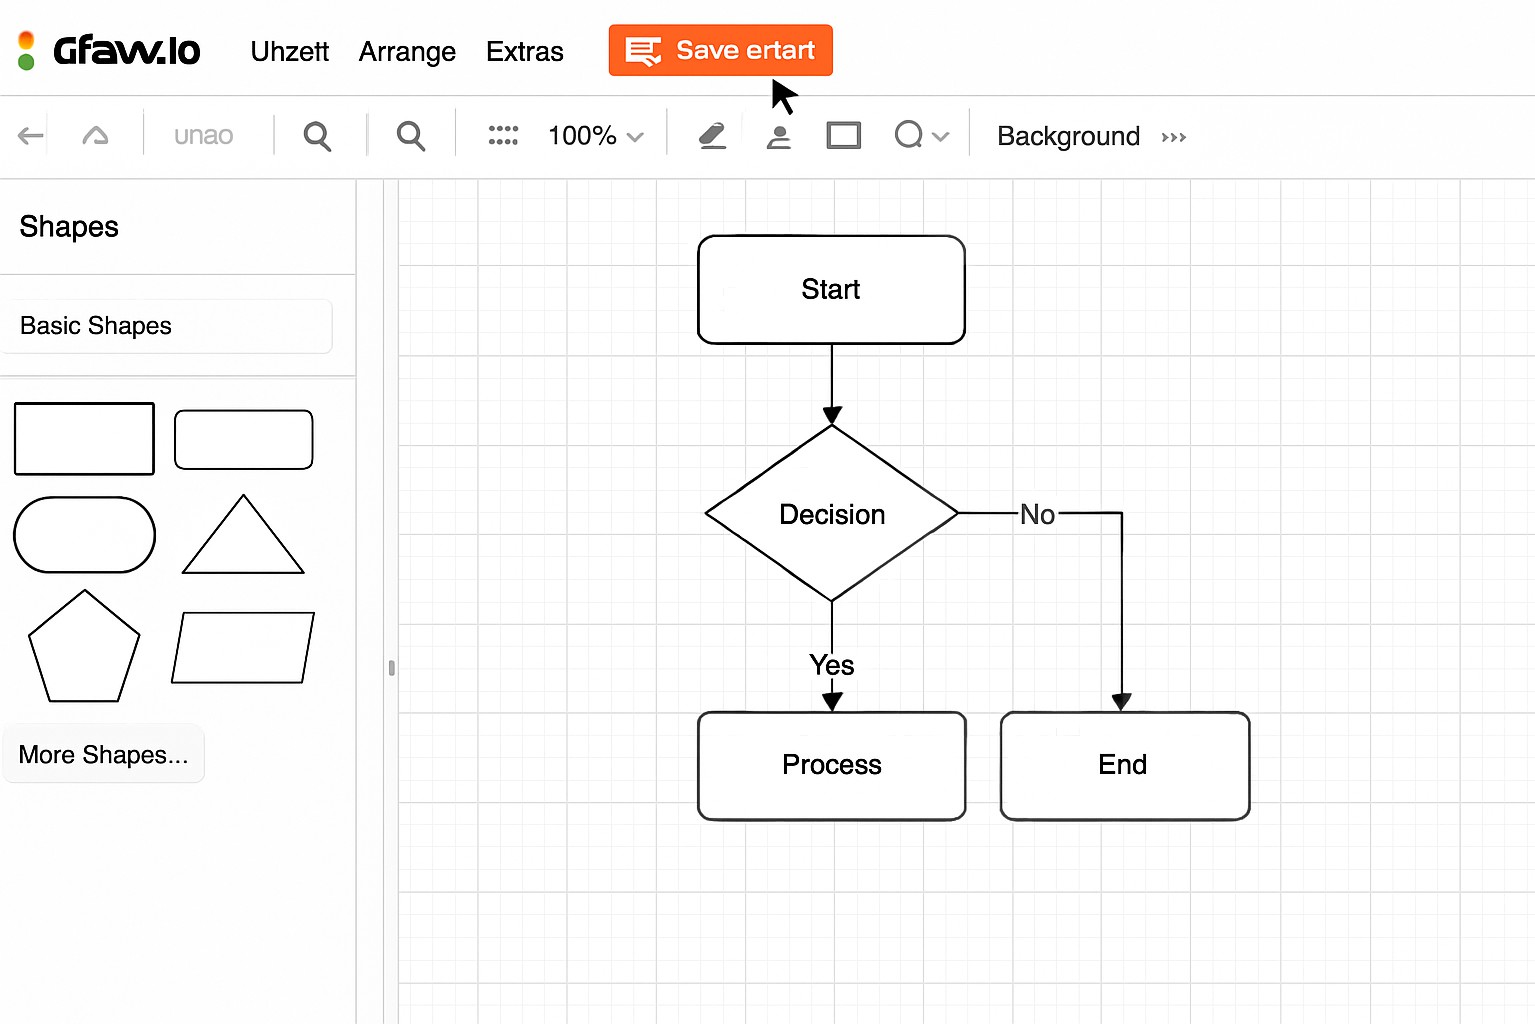Screen dimensions: 1535x1024
Task: Select the rectangle frame tool icon
Action: click(x=843, y=135)
